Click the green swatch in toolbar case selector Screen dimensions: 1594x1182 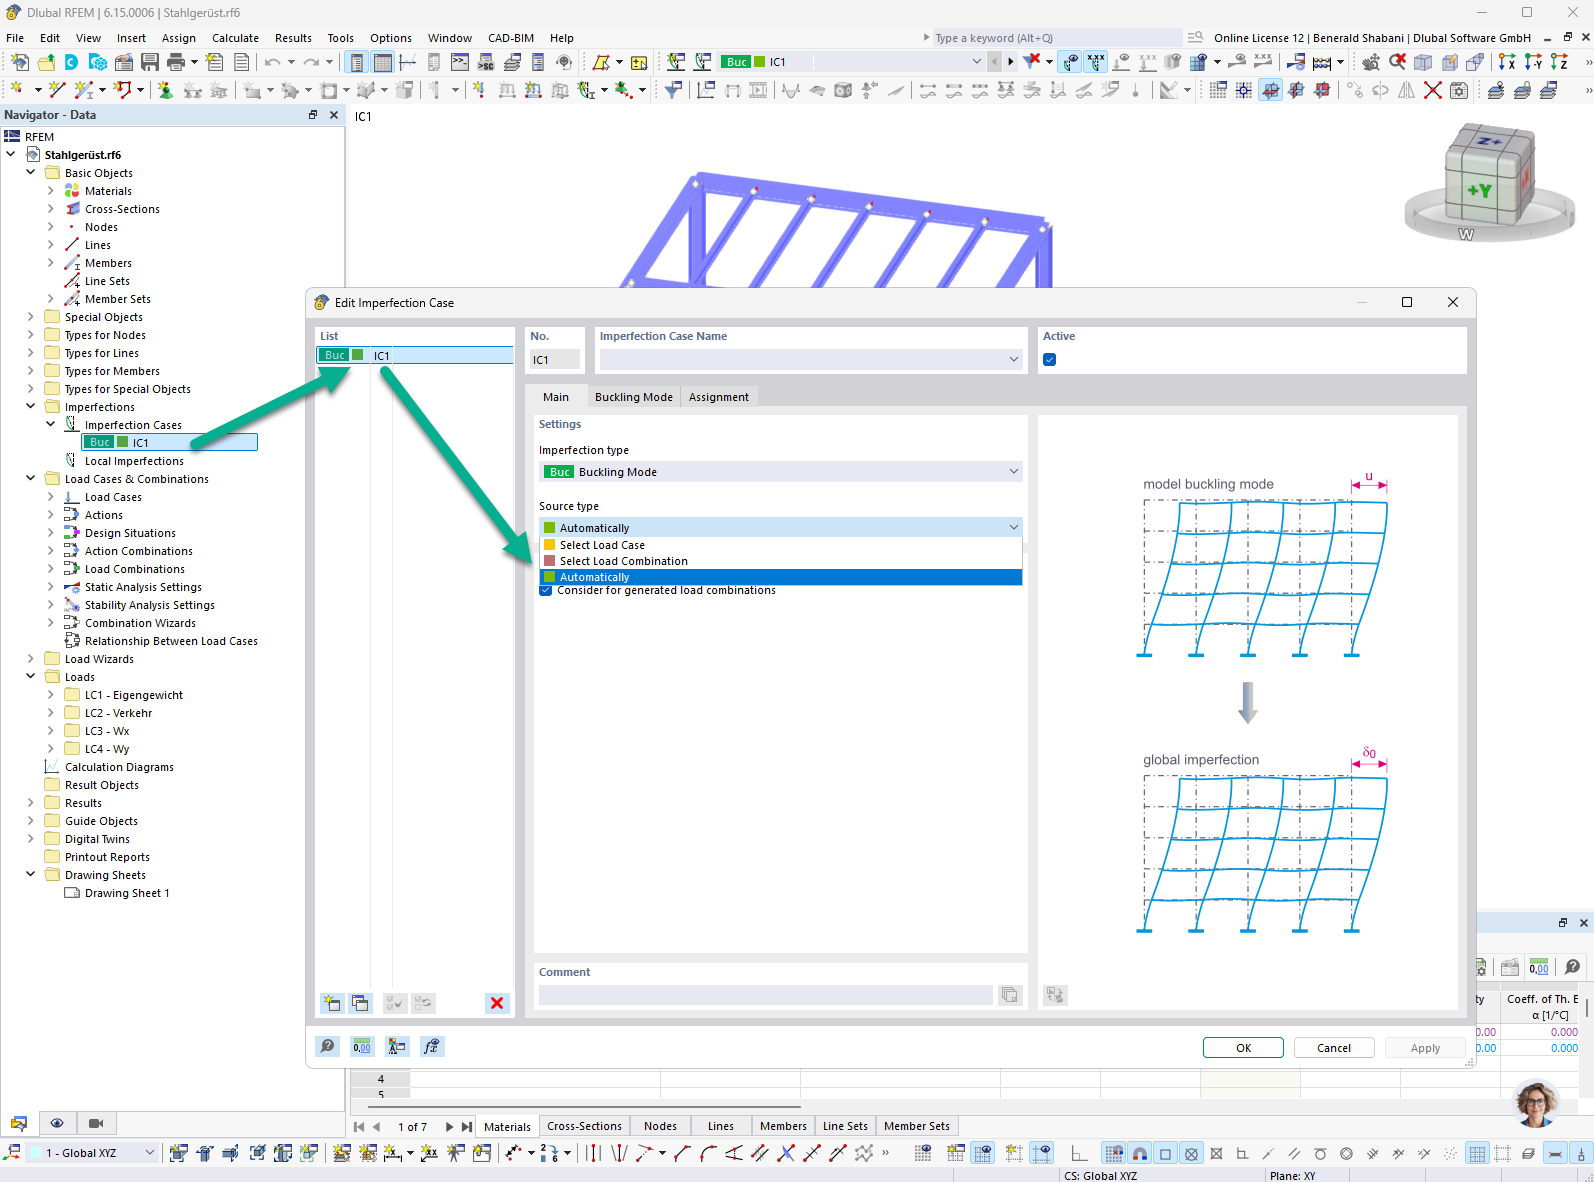pos(759,62)
